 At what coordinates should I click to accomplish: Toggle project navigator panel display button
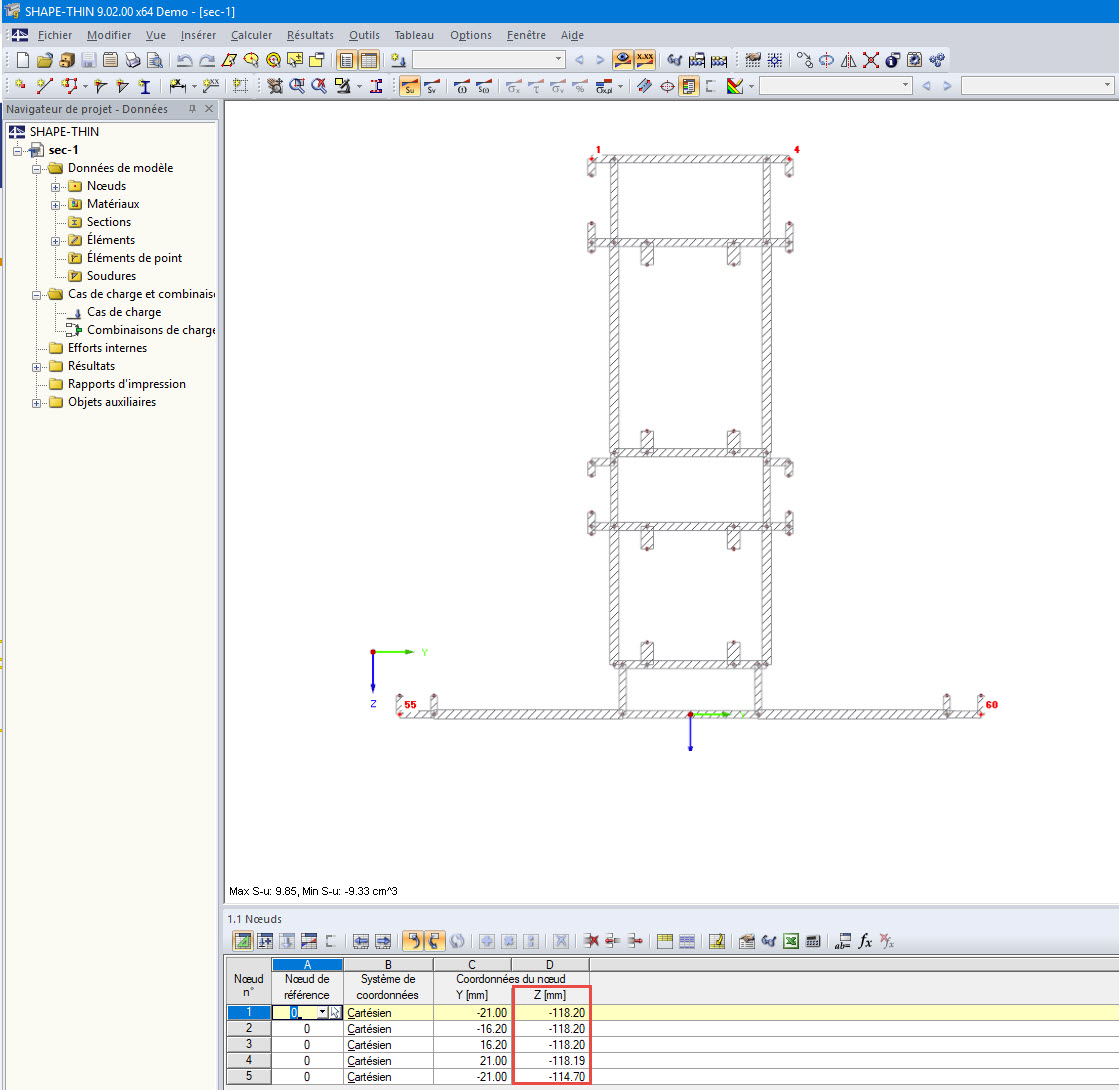(347, 60)
